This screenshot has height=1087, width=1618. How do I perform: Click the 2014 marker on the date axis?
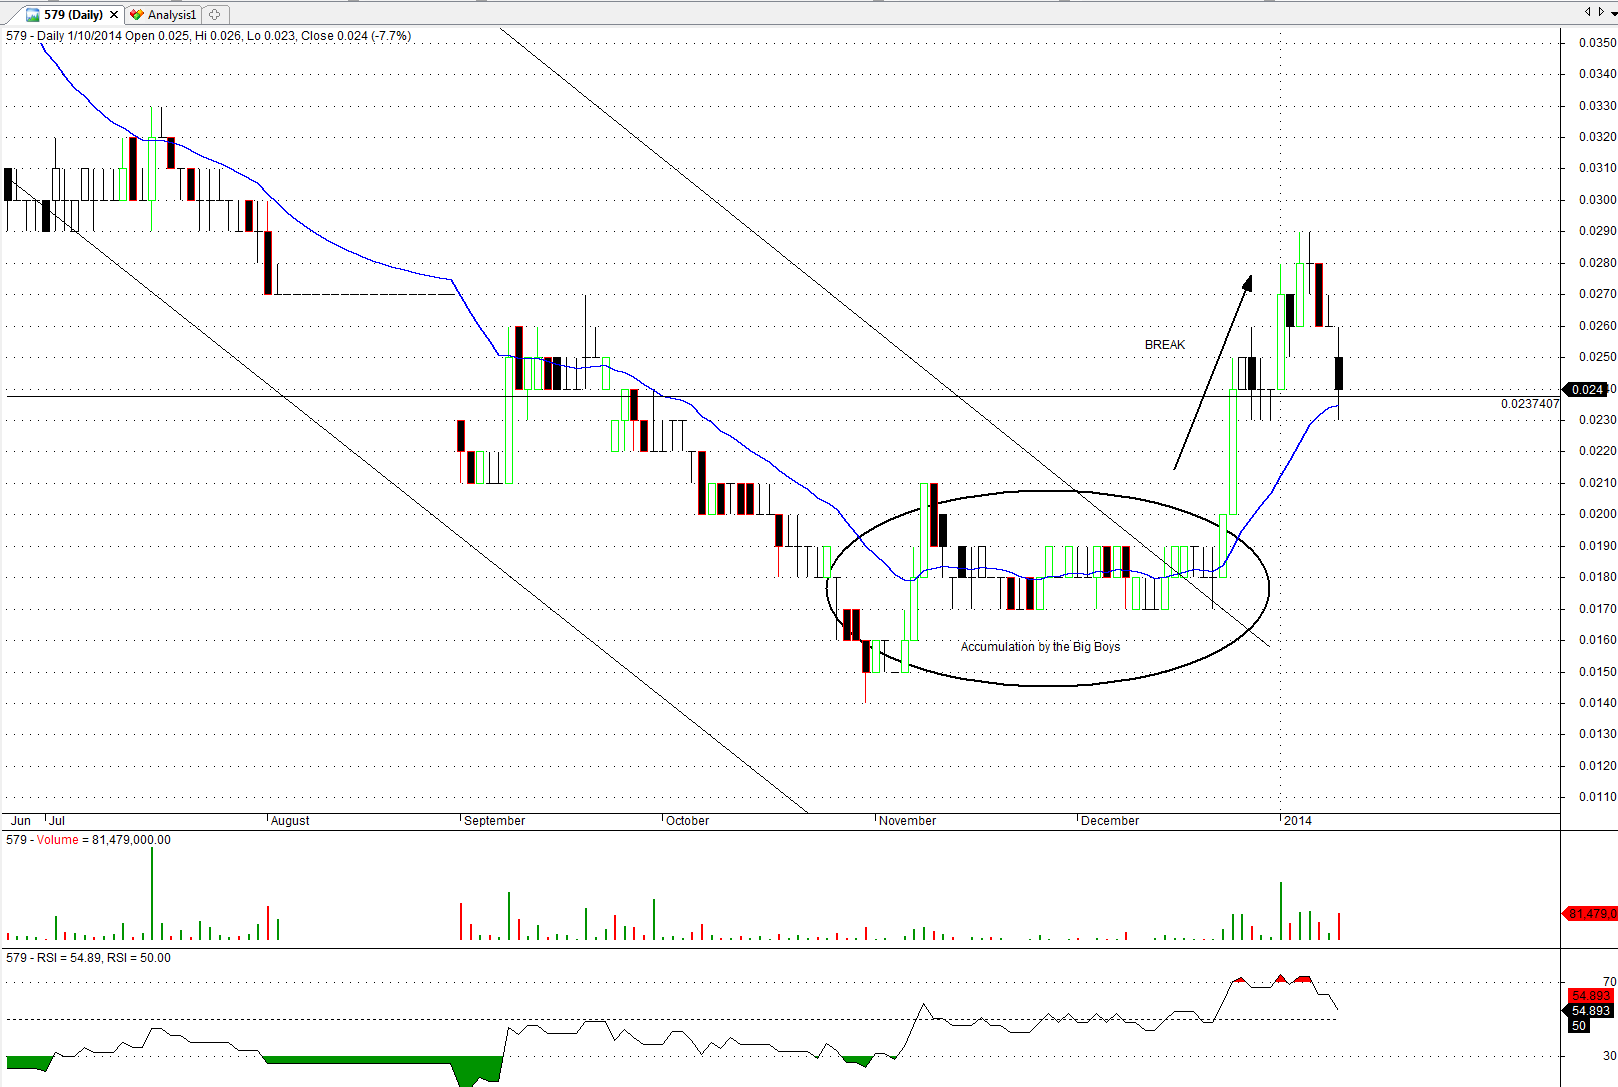1297,821
